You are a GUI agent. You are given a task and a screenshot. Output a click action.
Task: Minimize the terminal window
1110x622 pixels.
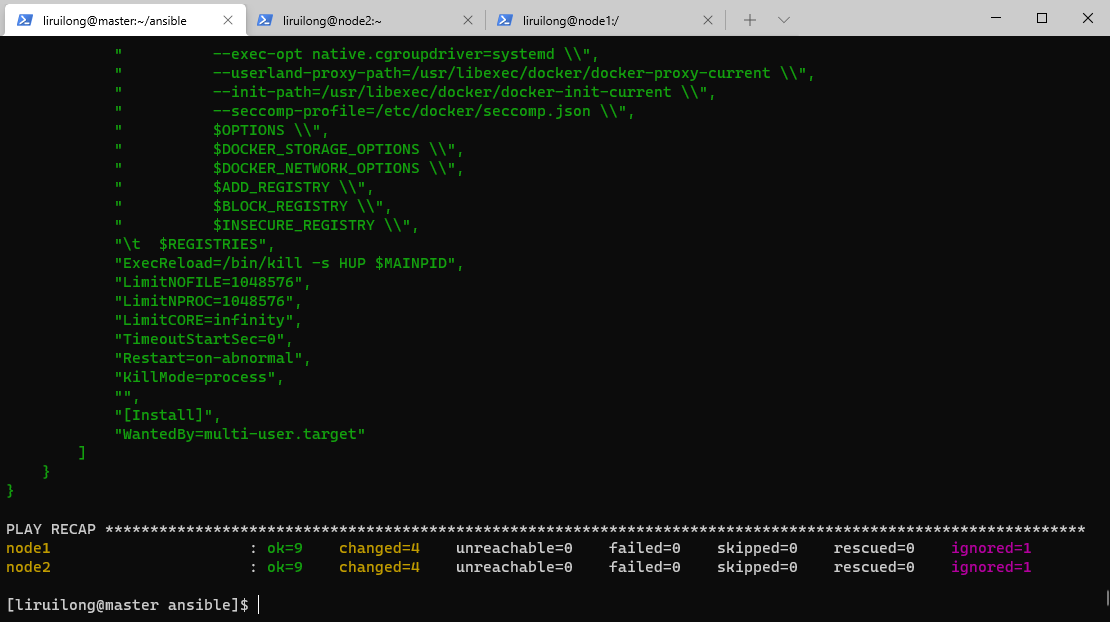(995, 18)
